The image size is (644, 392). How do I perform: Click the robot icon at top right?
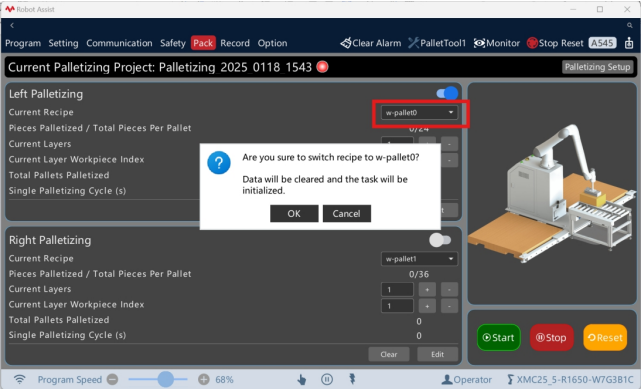[629, 43]
